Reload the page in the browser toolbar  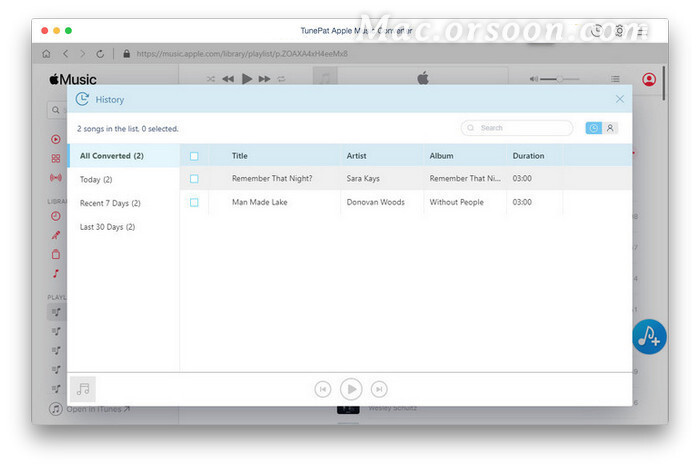(x=102, y=53)
